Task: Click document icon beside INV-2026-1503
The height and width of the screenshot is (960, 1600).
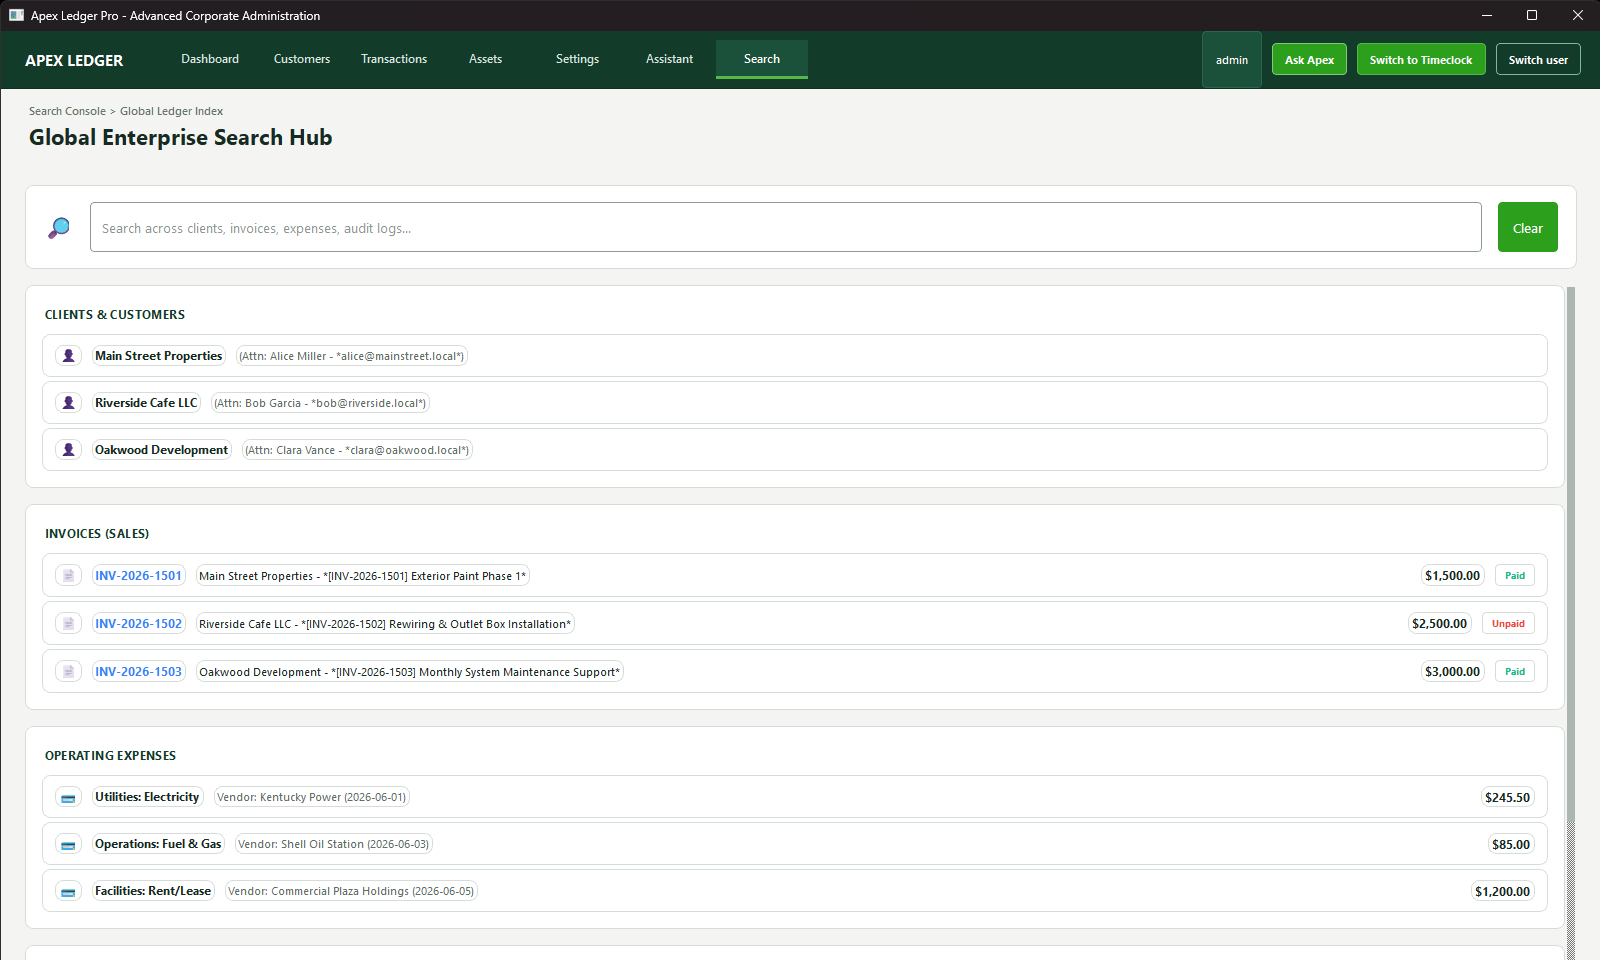Action: pyautogui.click(x=68, y=672)
